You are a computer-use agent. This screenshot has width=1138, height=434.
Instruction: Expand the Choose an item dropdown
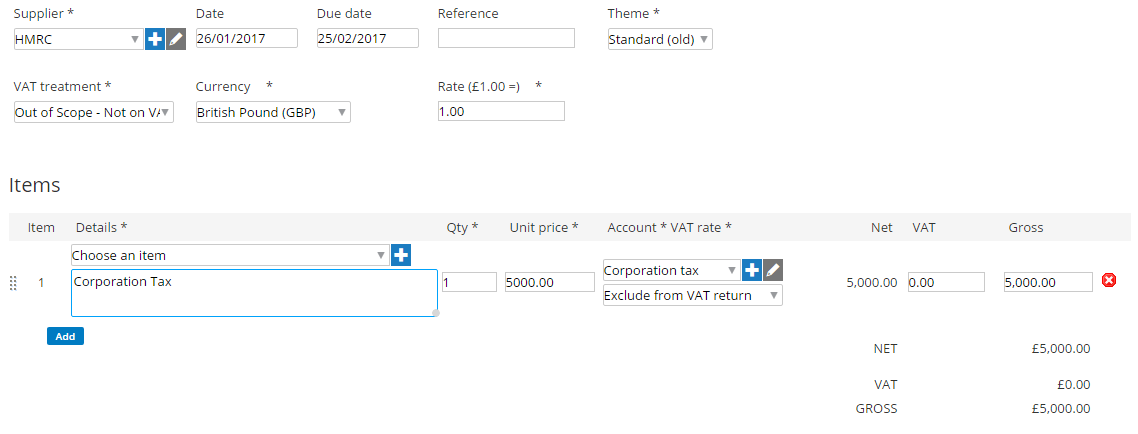[229, 255]
